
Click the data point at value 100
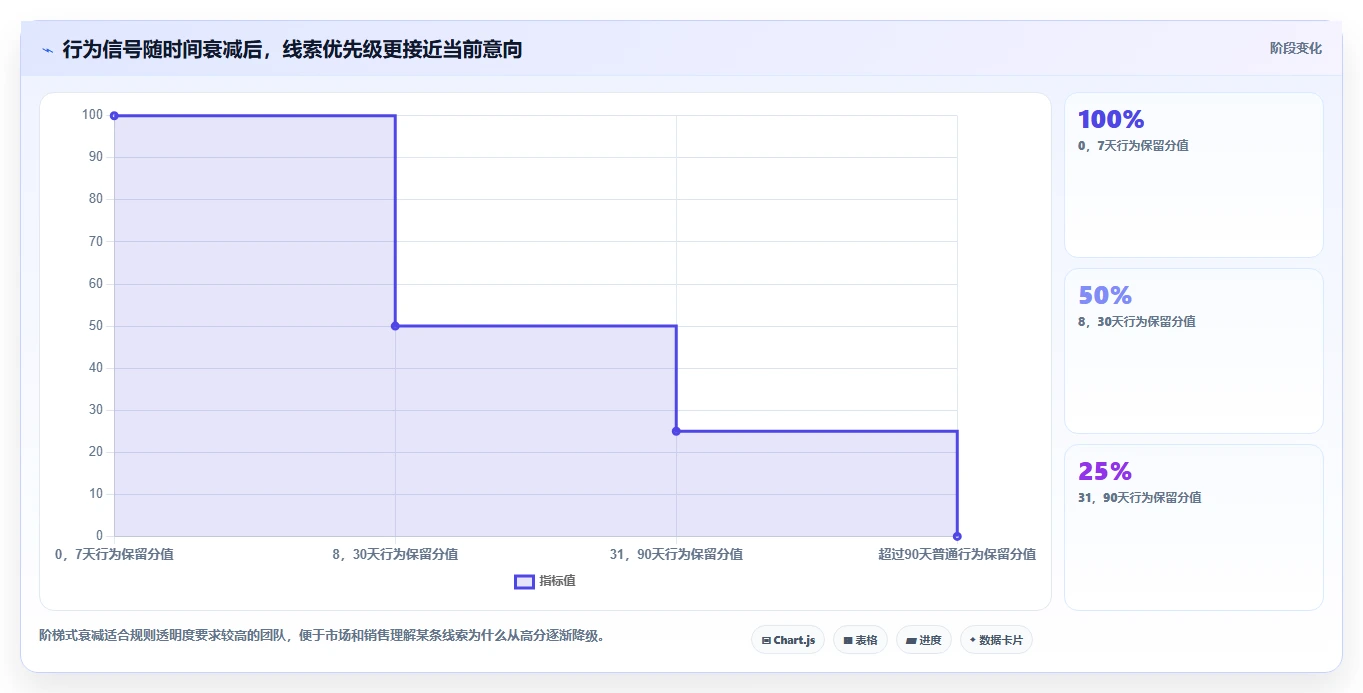(114, 116)
